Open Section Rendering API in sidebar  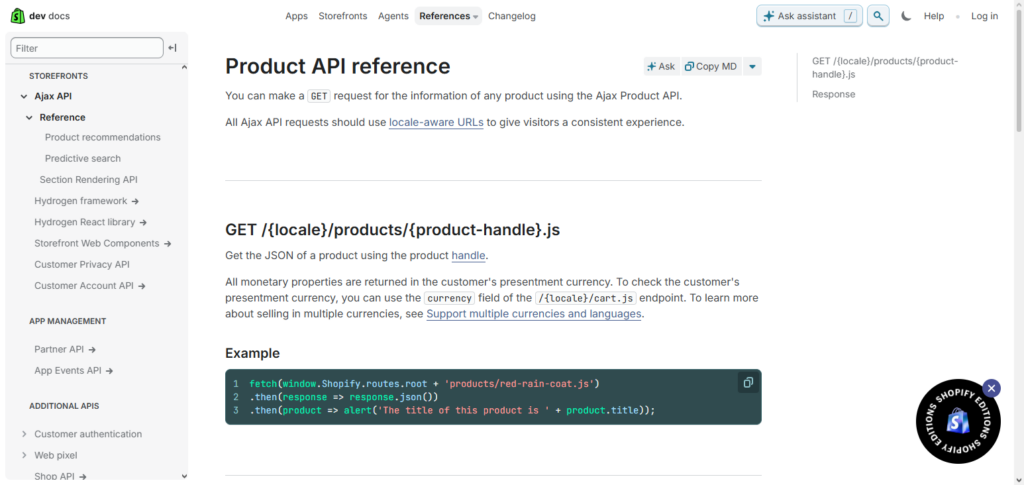click(88, 180)
